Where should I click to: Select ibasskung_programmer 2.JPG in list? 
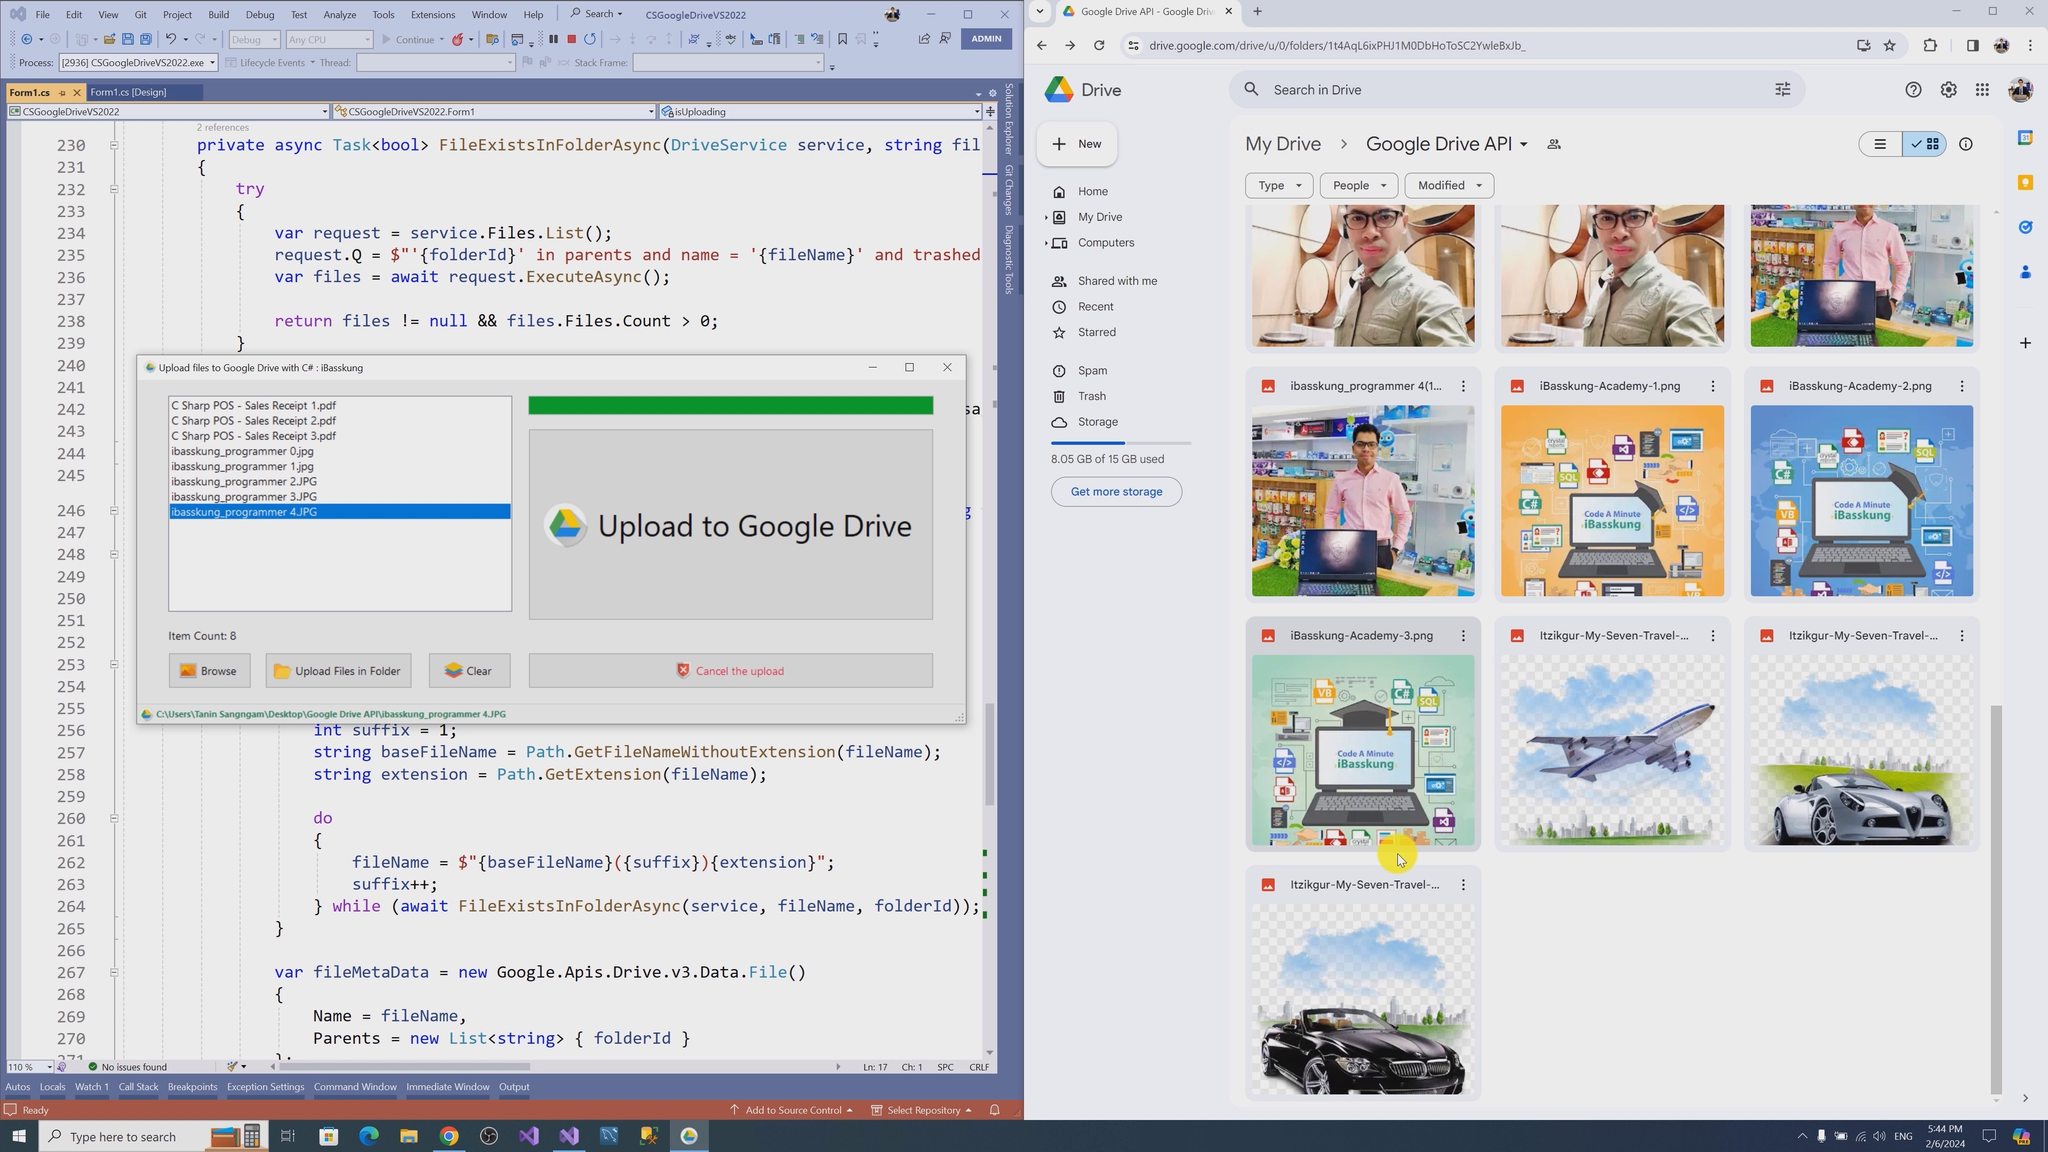coord(339,482)
